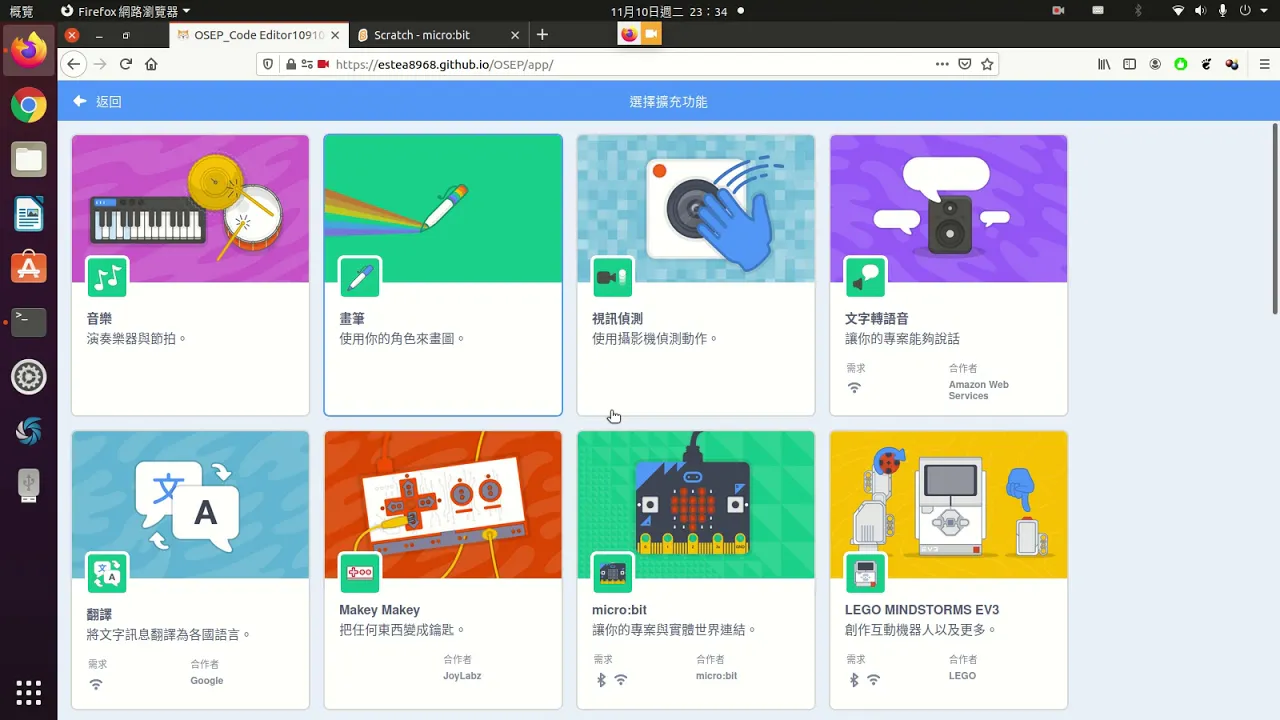Click the bluetooth requirement icon under LEGO EV3
The width and height of the screenshot is (1280, 720).
(x=854, y=680)
